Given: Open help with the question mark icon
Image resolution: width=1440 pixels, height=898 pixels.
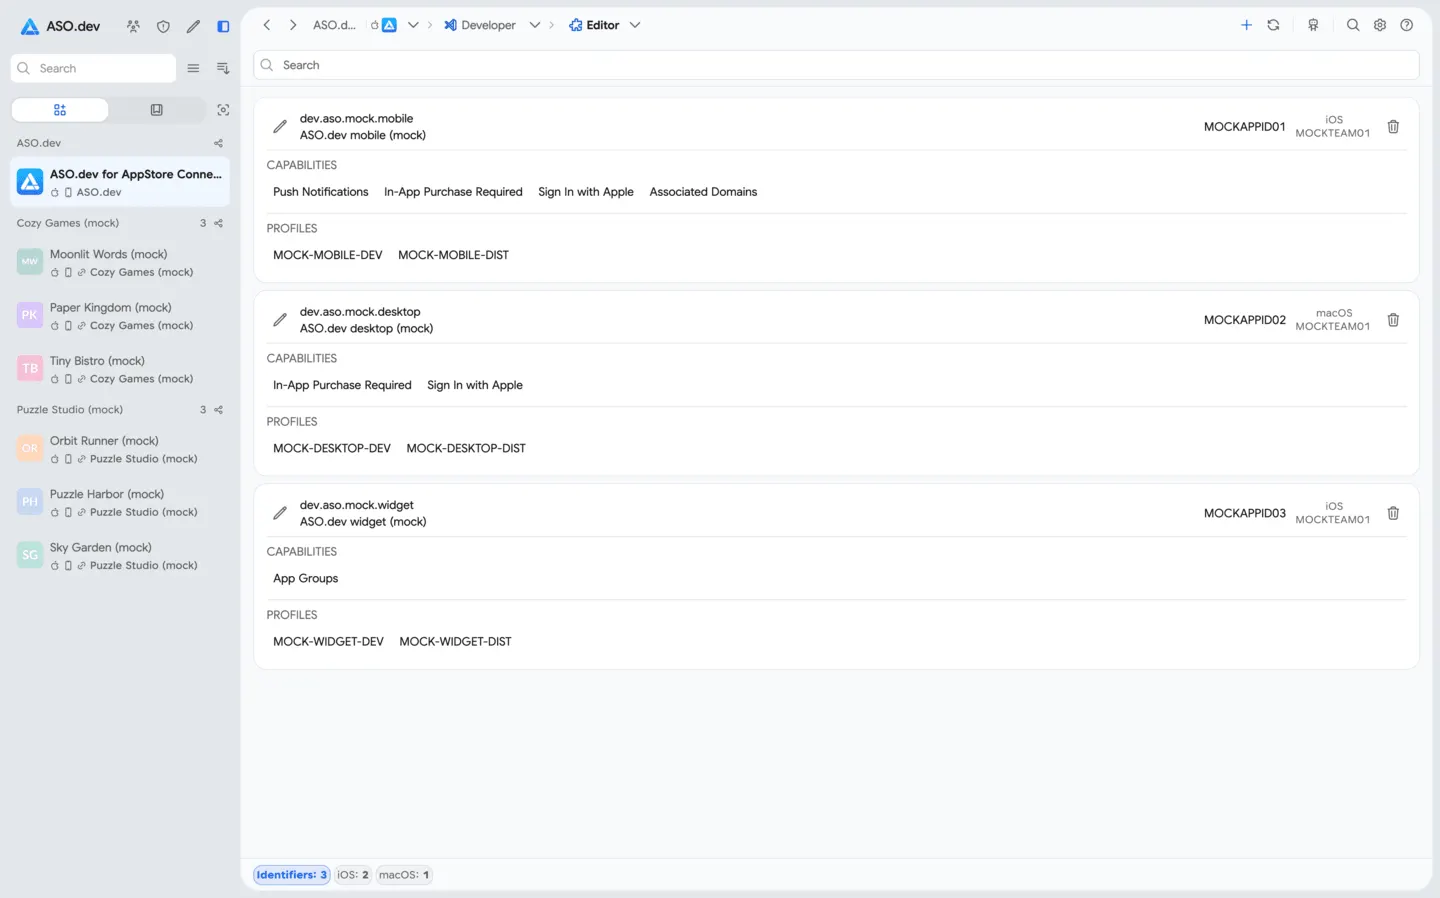Looking at the screenshot, I should (1407, 25).
